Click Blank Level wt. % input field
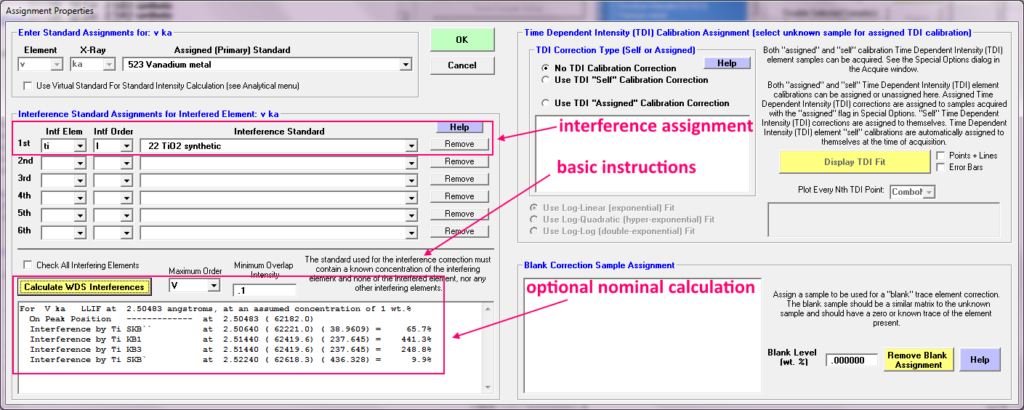This screenshot has width=1024, height=410. coord(852,360)
